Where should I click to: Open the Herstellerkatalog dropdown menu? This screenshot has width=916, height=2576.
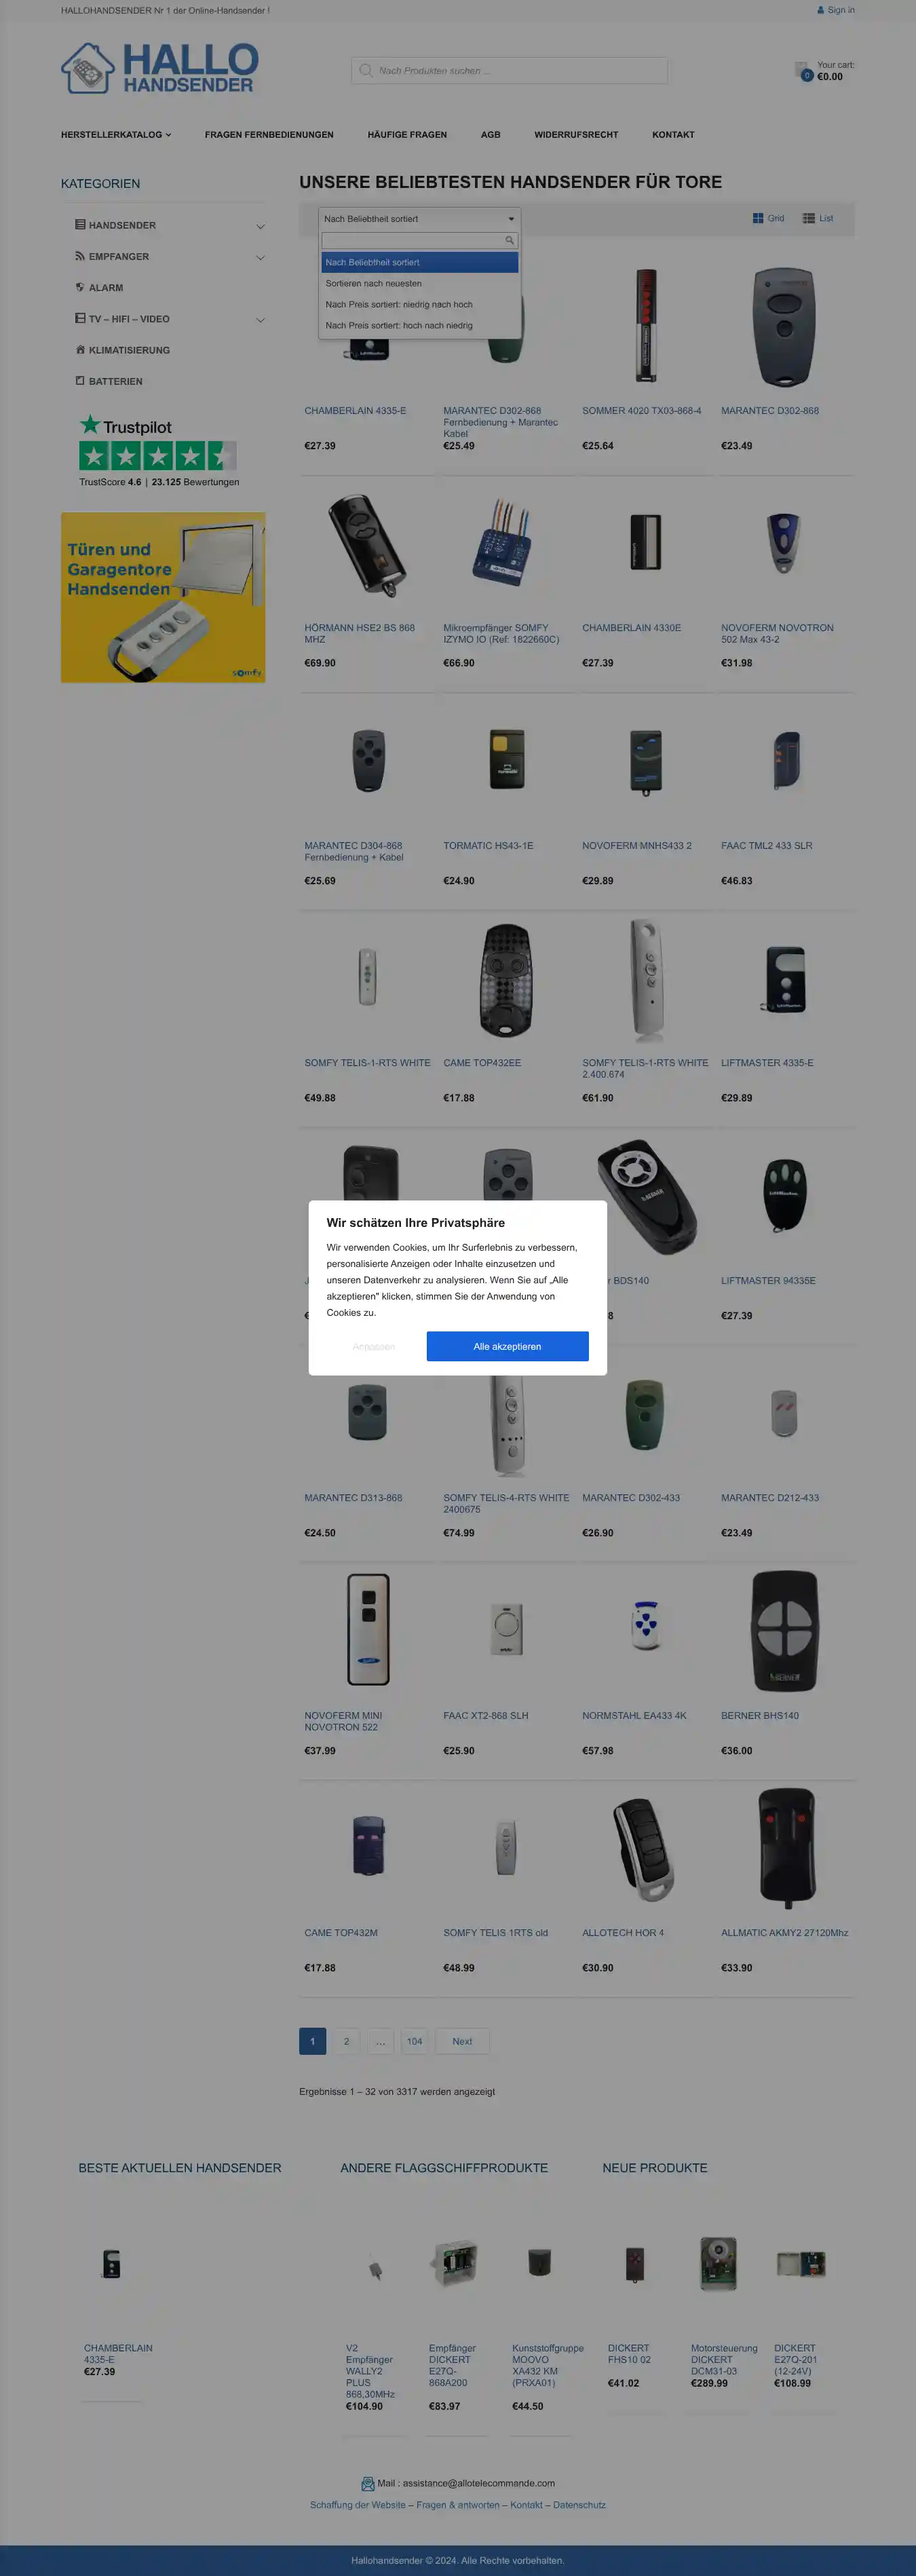[x=116, y=134]
